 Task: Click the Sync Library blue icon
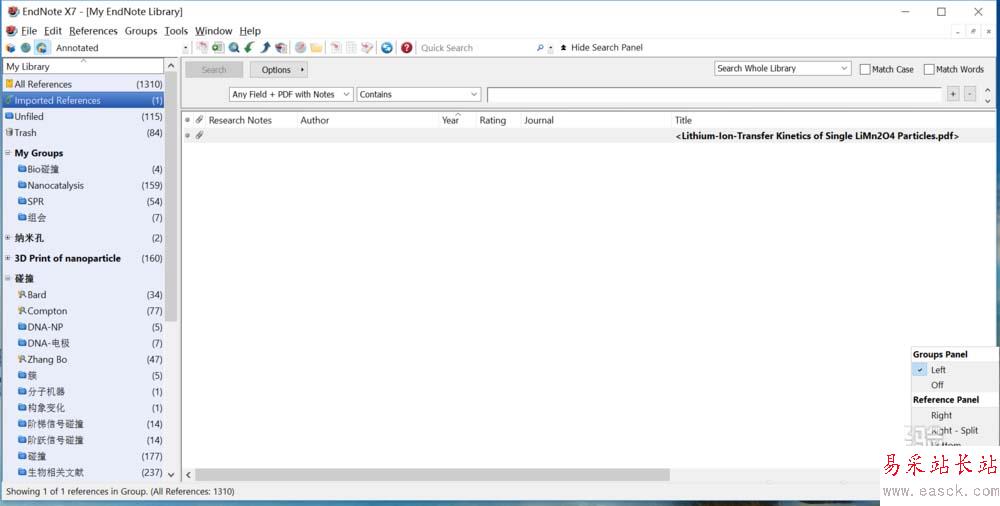click(386, 48)
